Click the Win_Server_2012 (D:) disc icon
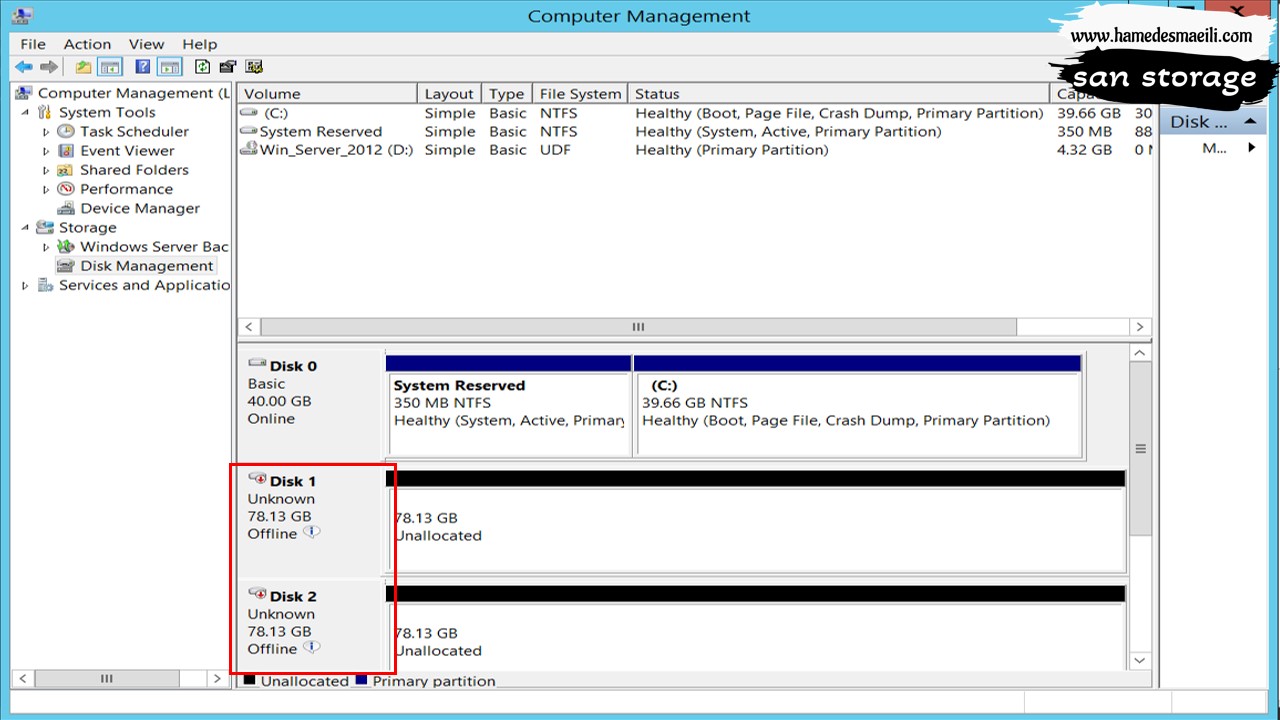This screenshot has height=720, width=1280. (249, 150)
